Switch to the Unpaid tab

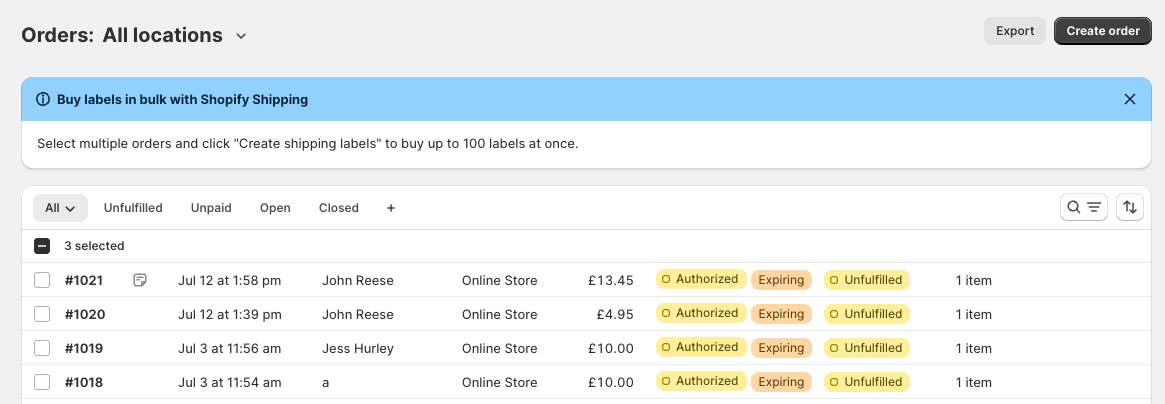[x=211, y=208]
